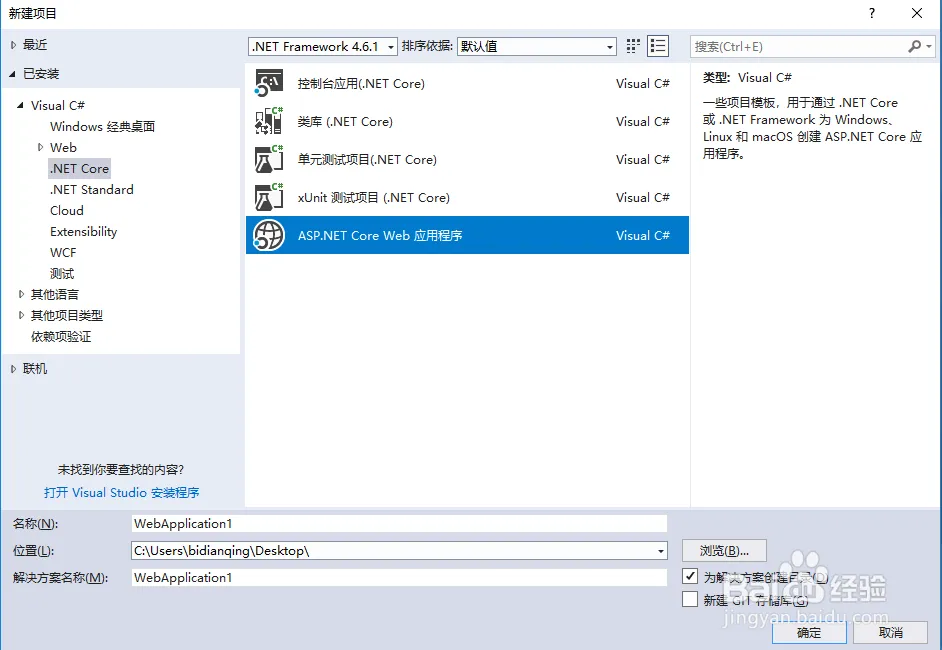942x650 pixels.
Task: Click the search magnifier icon
Action: coord(914,46)
